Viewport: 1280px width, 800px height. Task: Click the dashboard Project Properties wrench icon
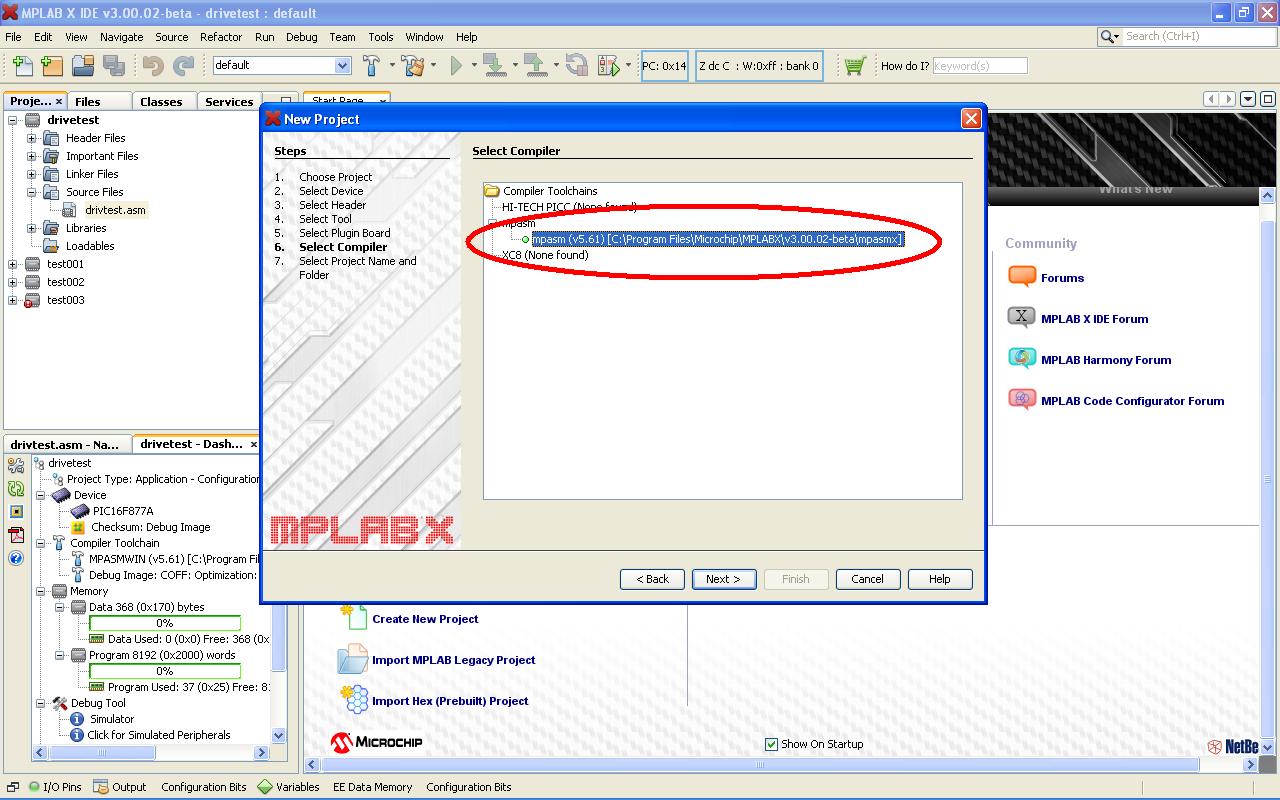tap(16, 466)
